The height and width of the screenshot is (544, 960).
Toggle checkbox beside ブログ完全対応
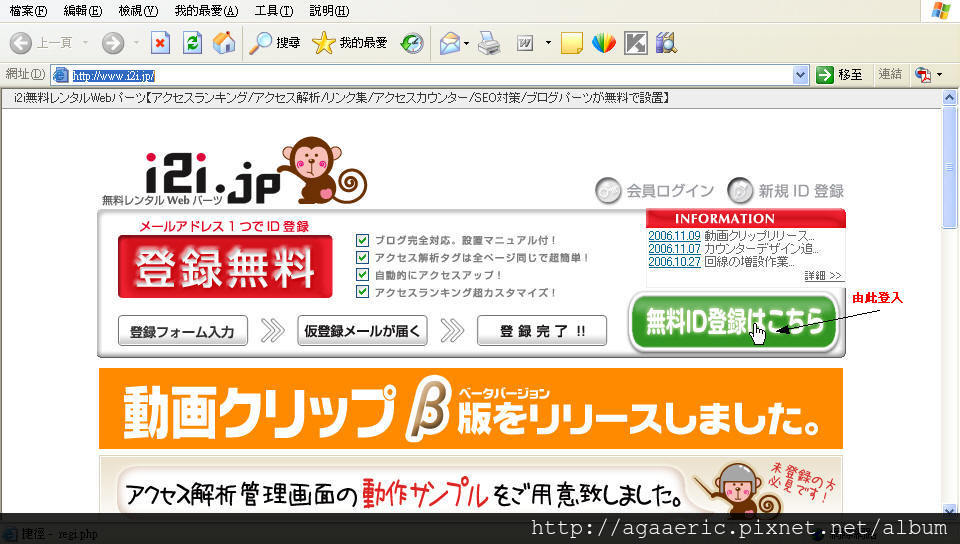362,240
